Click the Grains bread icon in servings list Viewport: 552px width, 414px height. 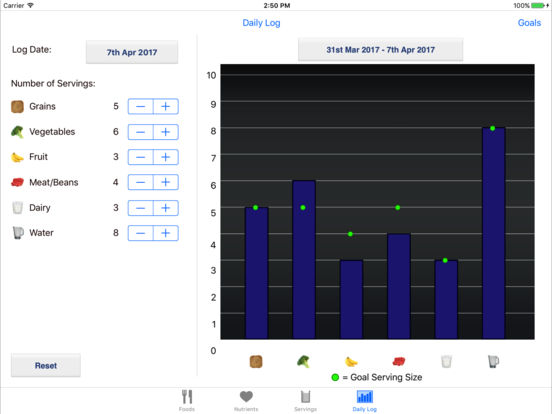[17, 106]
